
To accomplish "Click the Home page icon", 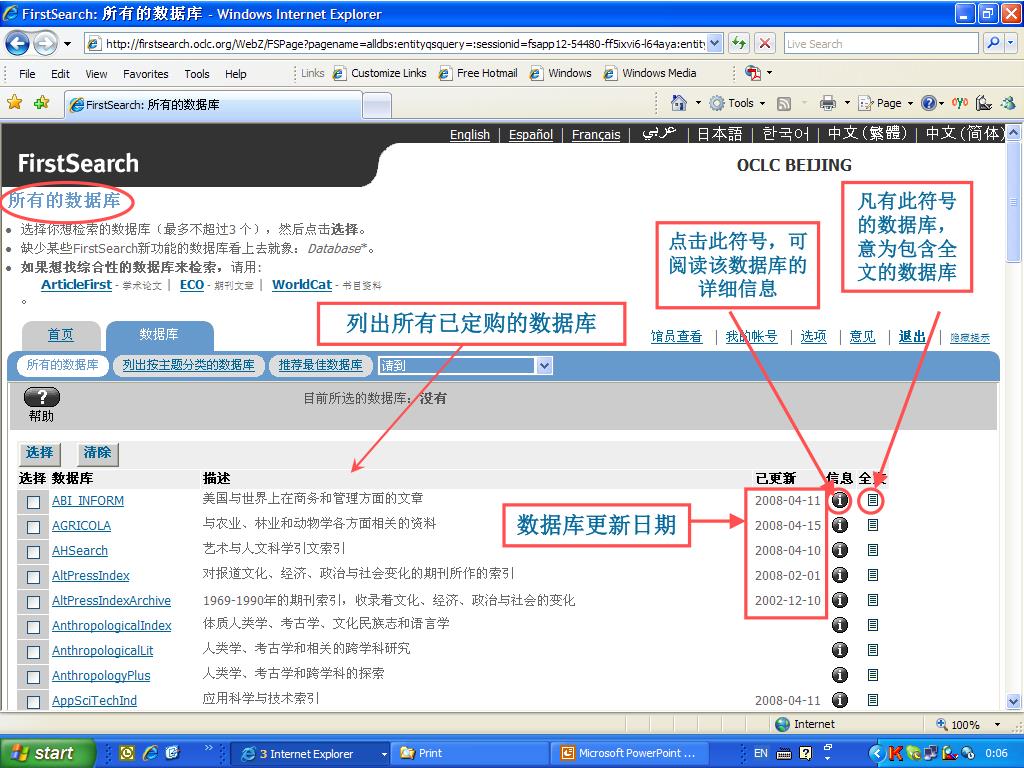I will [x=679, y=103].
